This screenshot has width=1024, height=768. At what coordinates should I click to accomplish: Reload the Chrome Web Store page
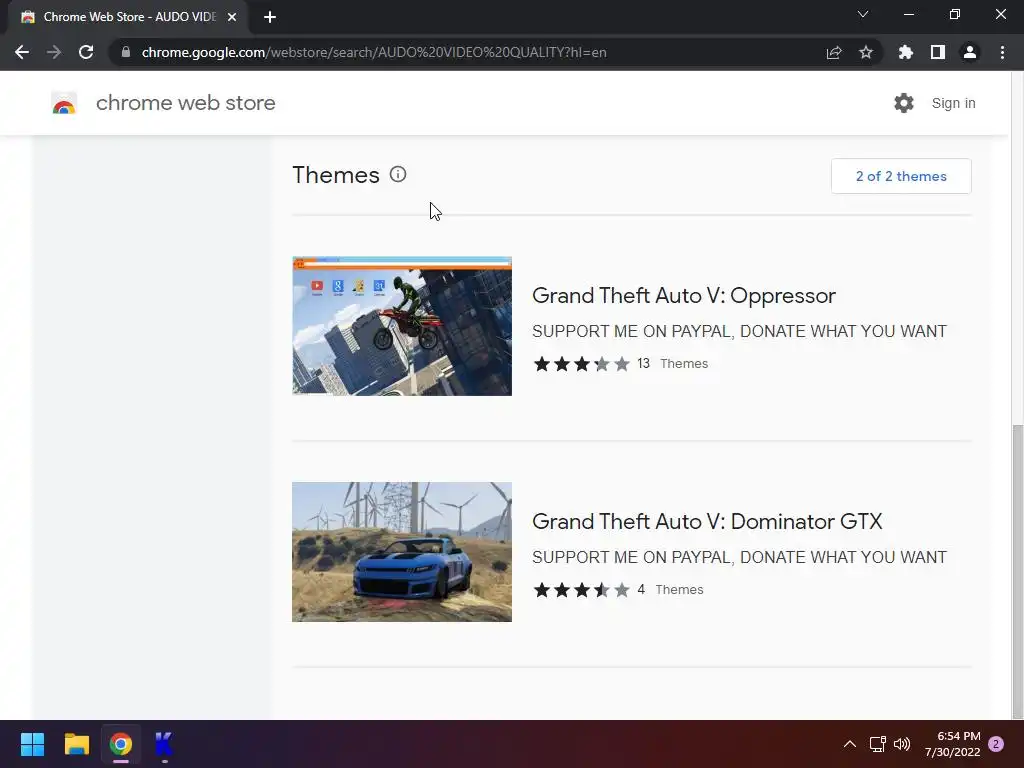point(86,52)
